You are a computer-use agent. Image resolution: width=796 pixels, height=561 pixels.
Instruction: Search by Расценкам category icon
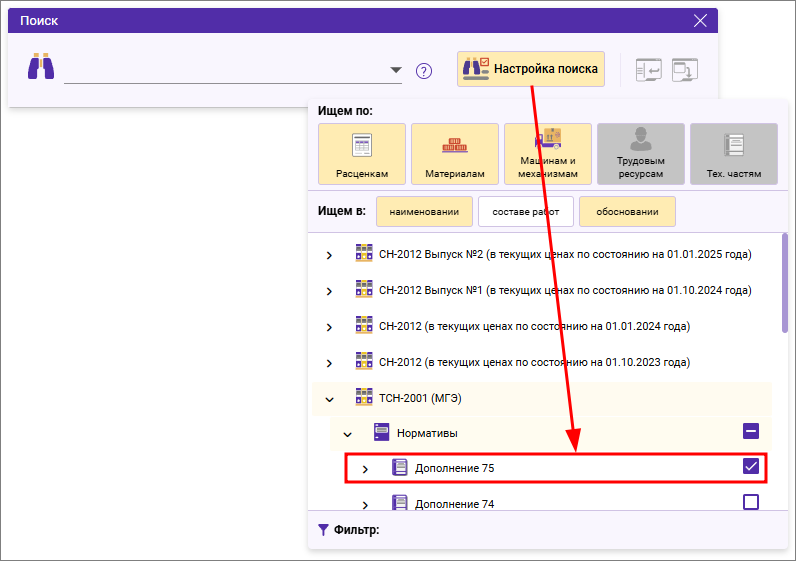[362, 154]
